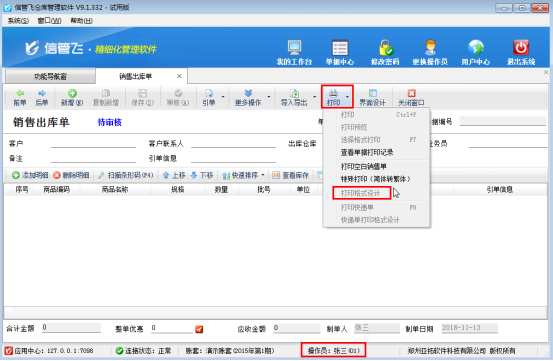
Task: Open 用户中心 globe icon
Action: (475, 47)
